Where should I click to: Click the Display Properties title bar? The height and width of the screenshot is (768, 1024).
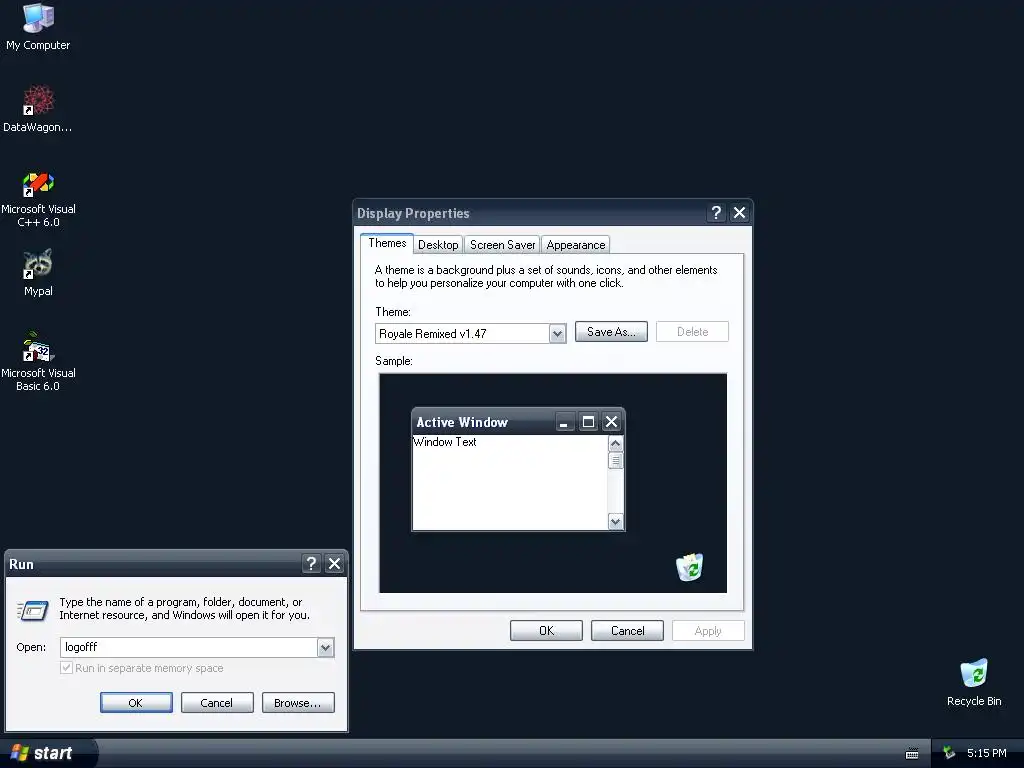click(529, 213)
